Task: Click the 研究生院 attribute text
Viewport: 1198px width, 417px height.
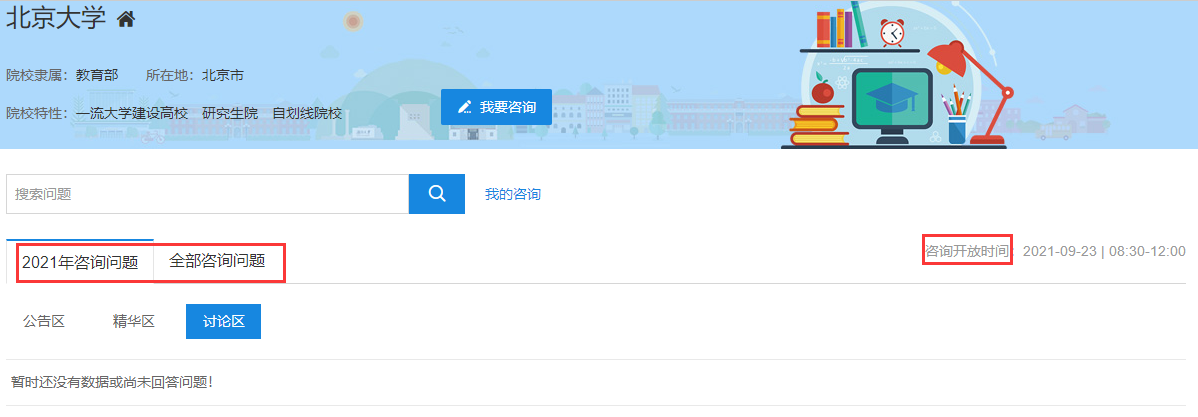Action: pos(230,113)
